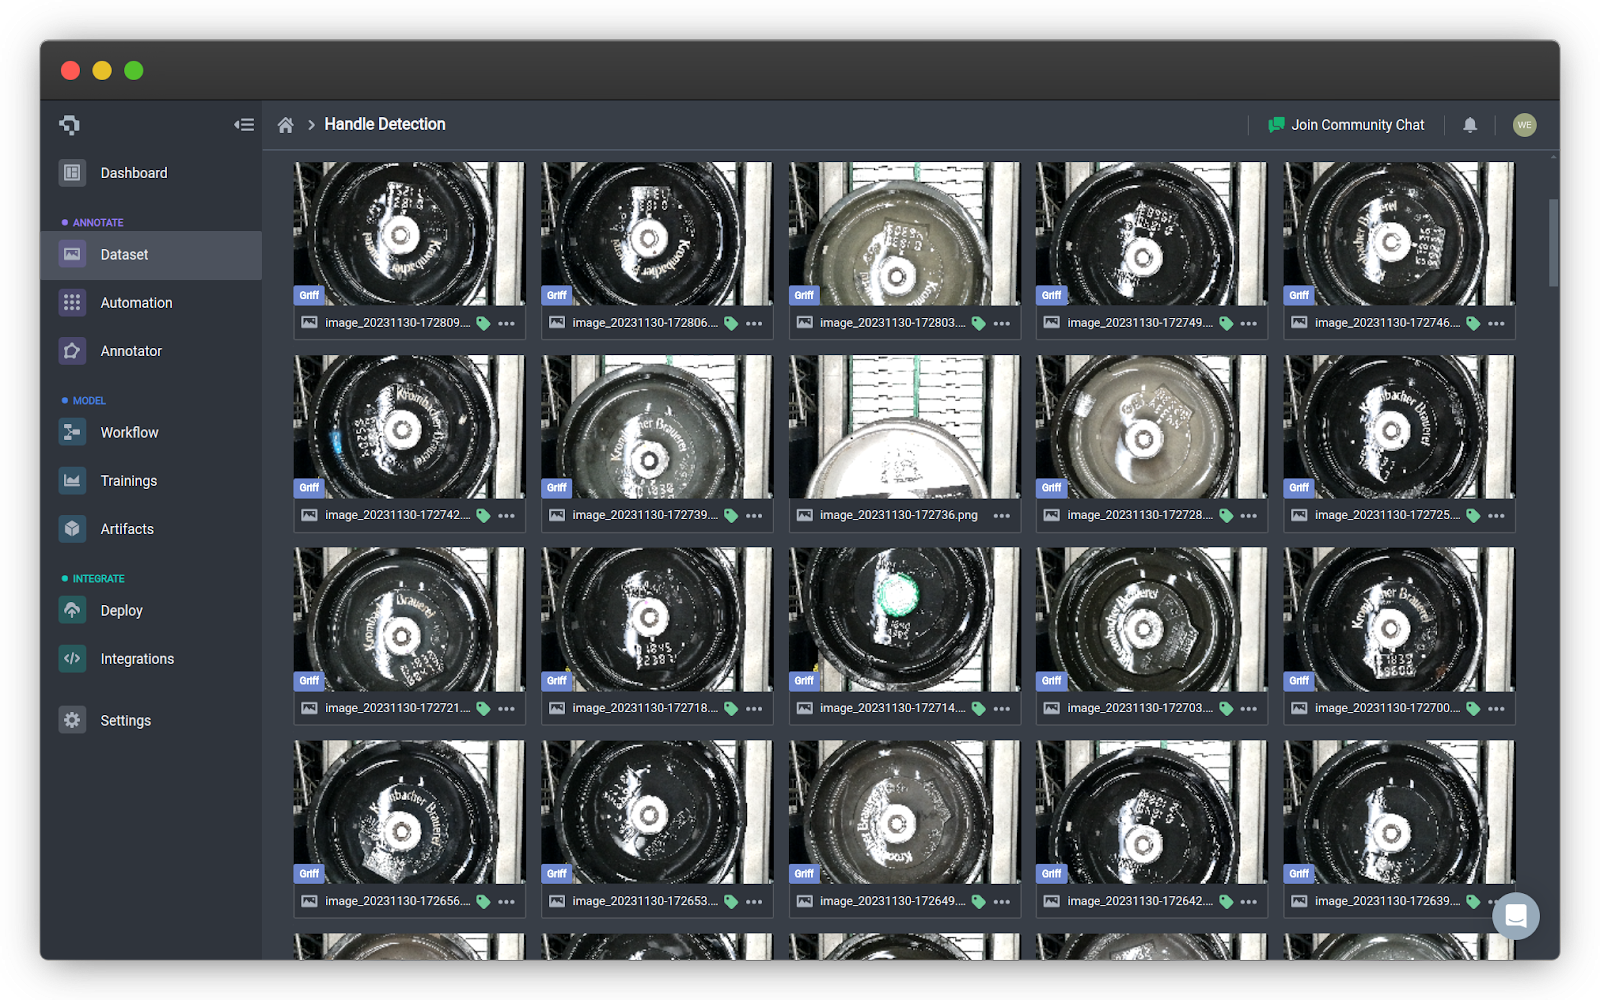Open the Annotator tool

(x=131, y=351)
